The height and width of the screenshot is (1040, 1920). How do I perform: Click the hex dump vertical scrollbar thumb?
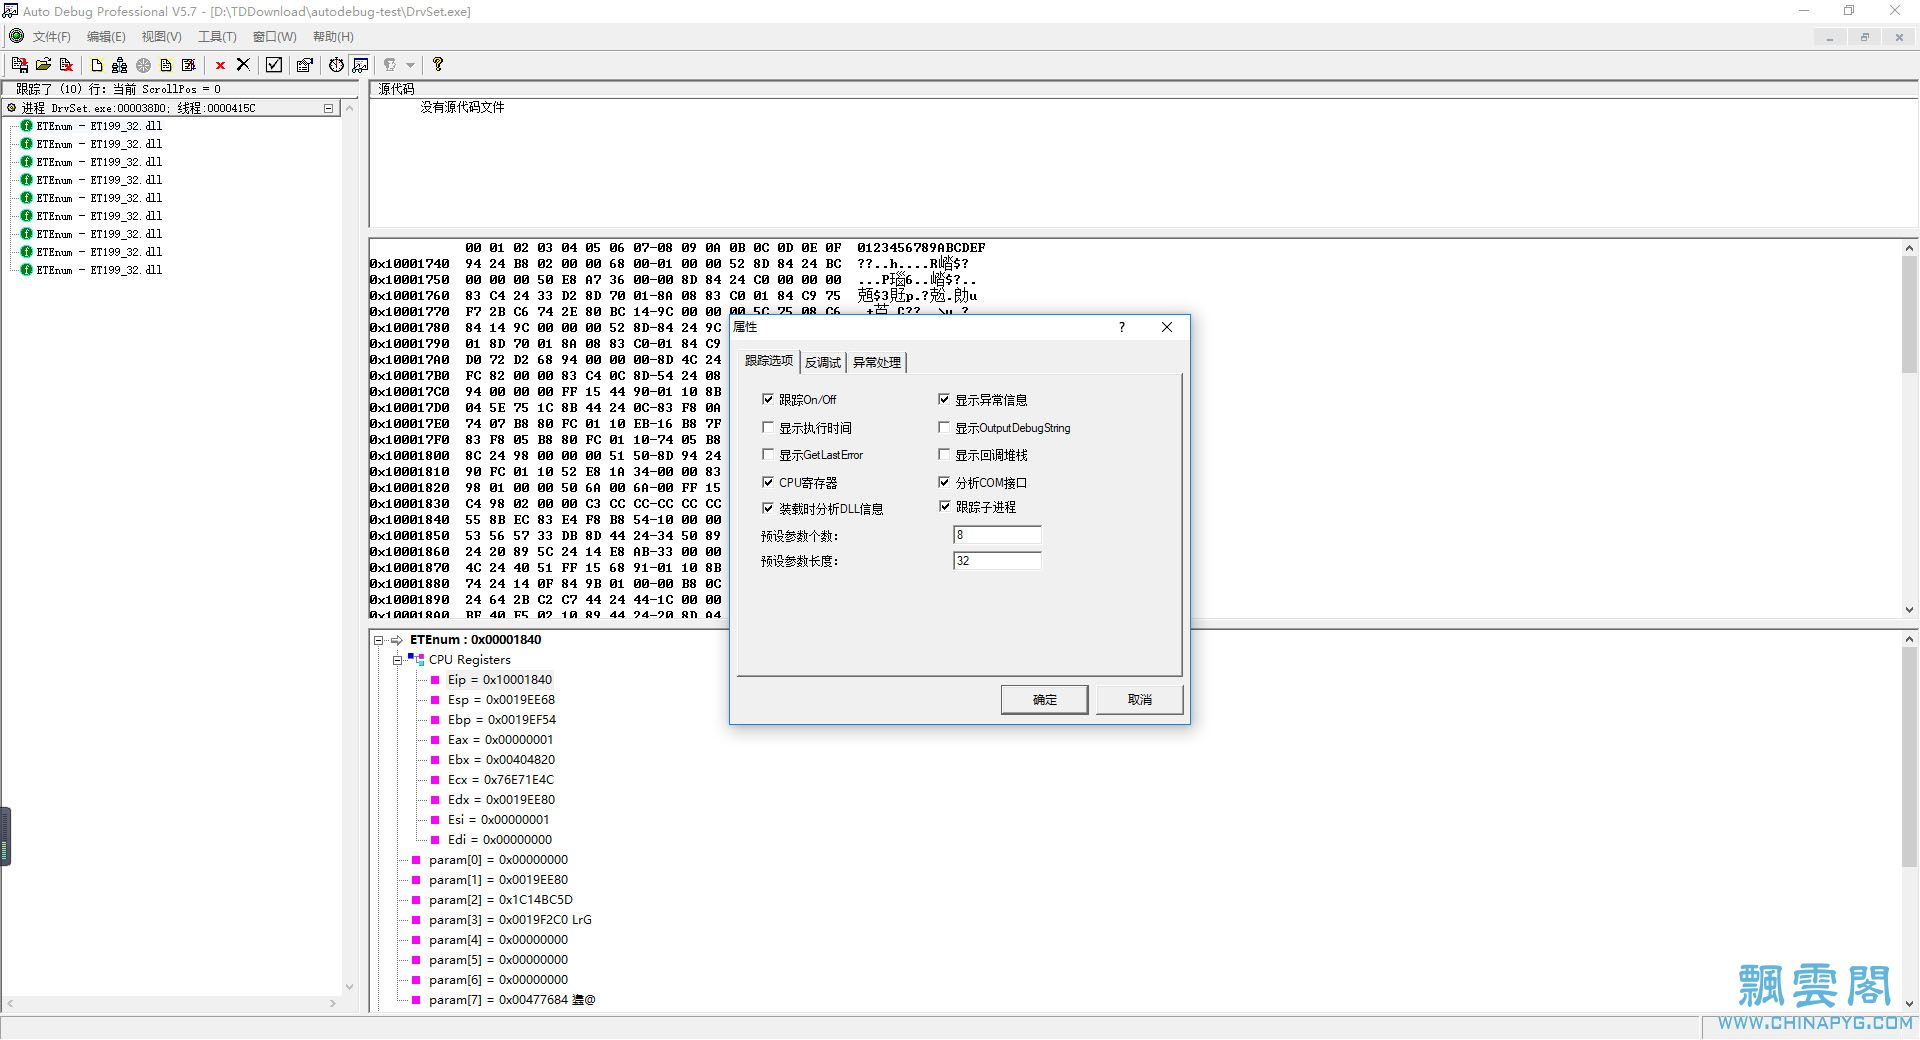pos(1909,314)
